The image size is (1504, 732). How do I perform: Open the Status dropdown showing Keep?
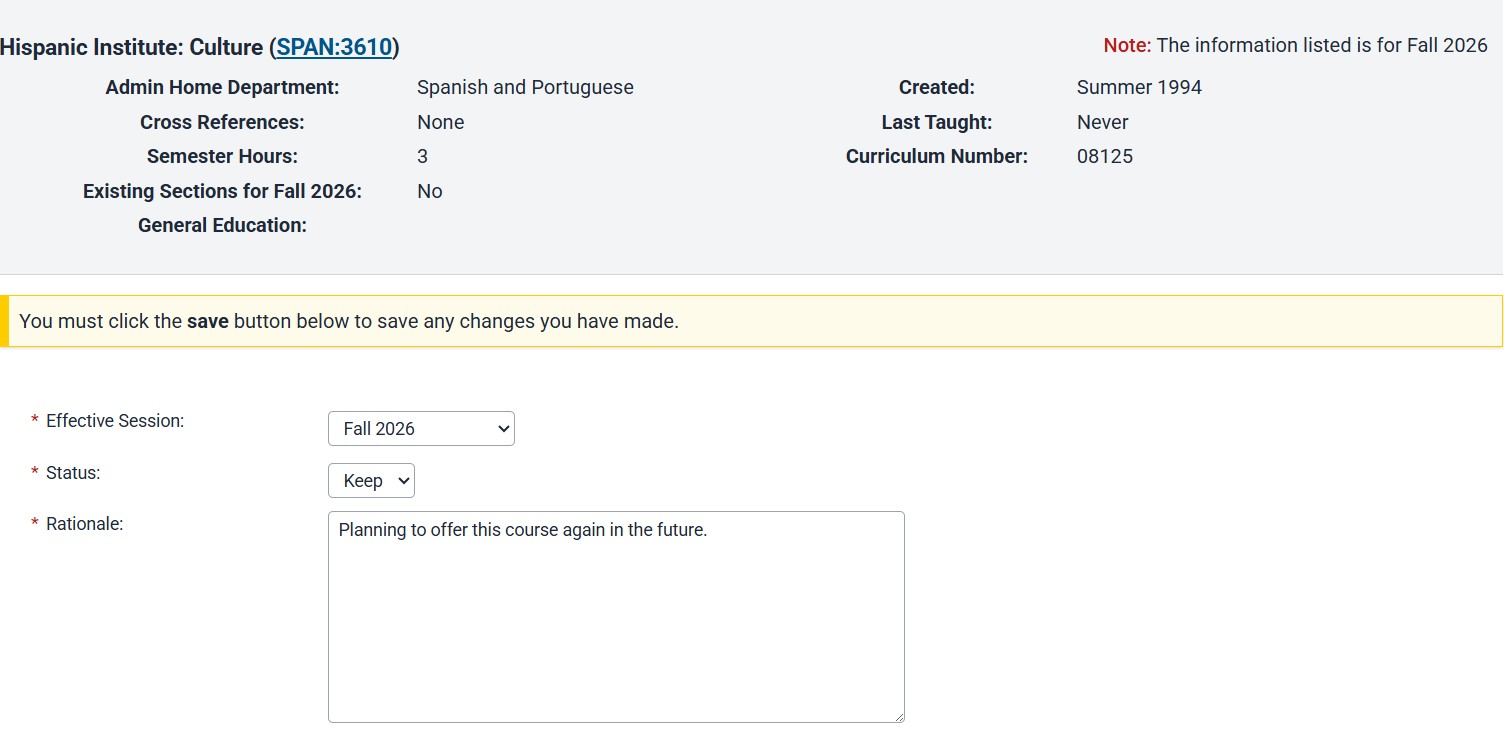pos(371,481)
